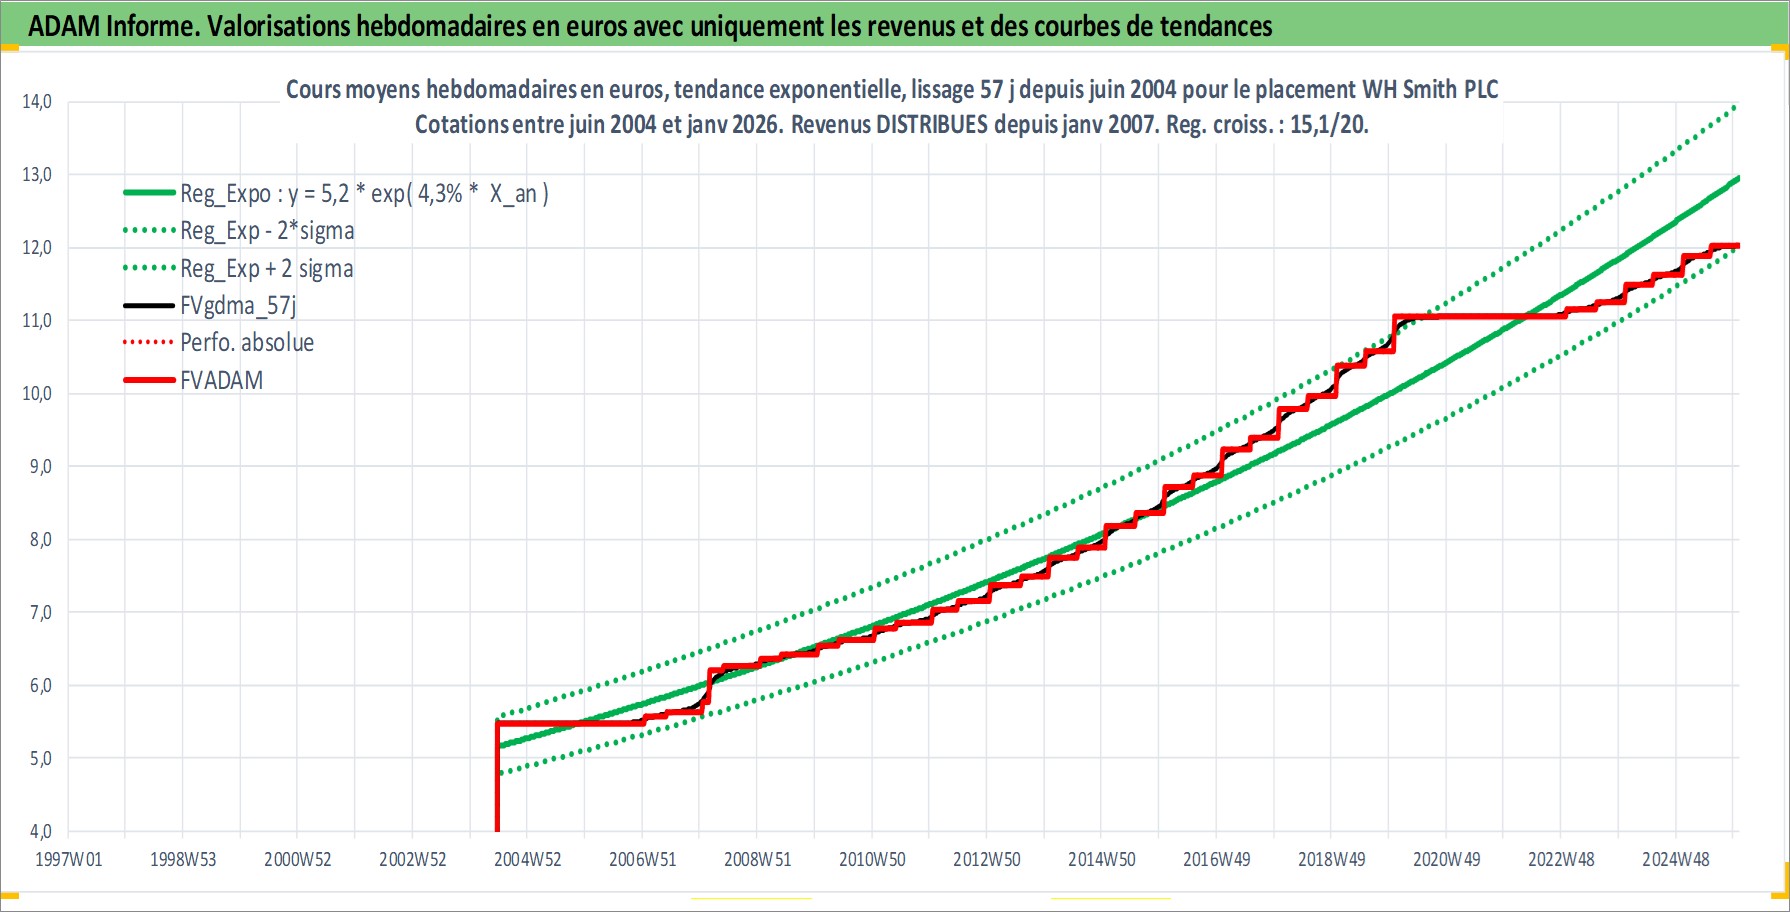Image resolution: width=1790 pixels, height=912 pixels.
Task: Click the x-axis week label "2024W48"
Action: [1676, 860]
